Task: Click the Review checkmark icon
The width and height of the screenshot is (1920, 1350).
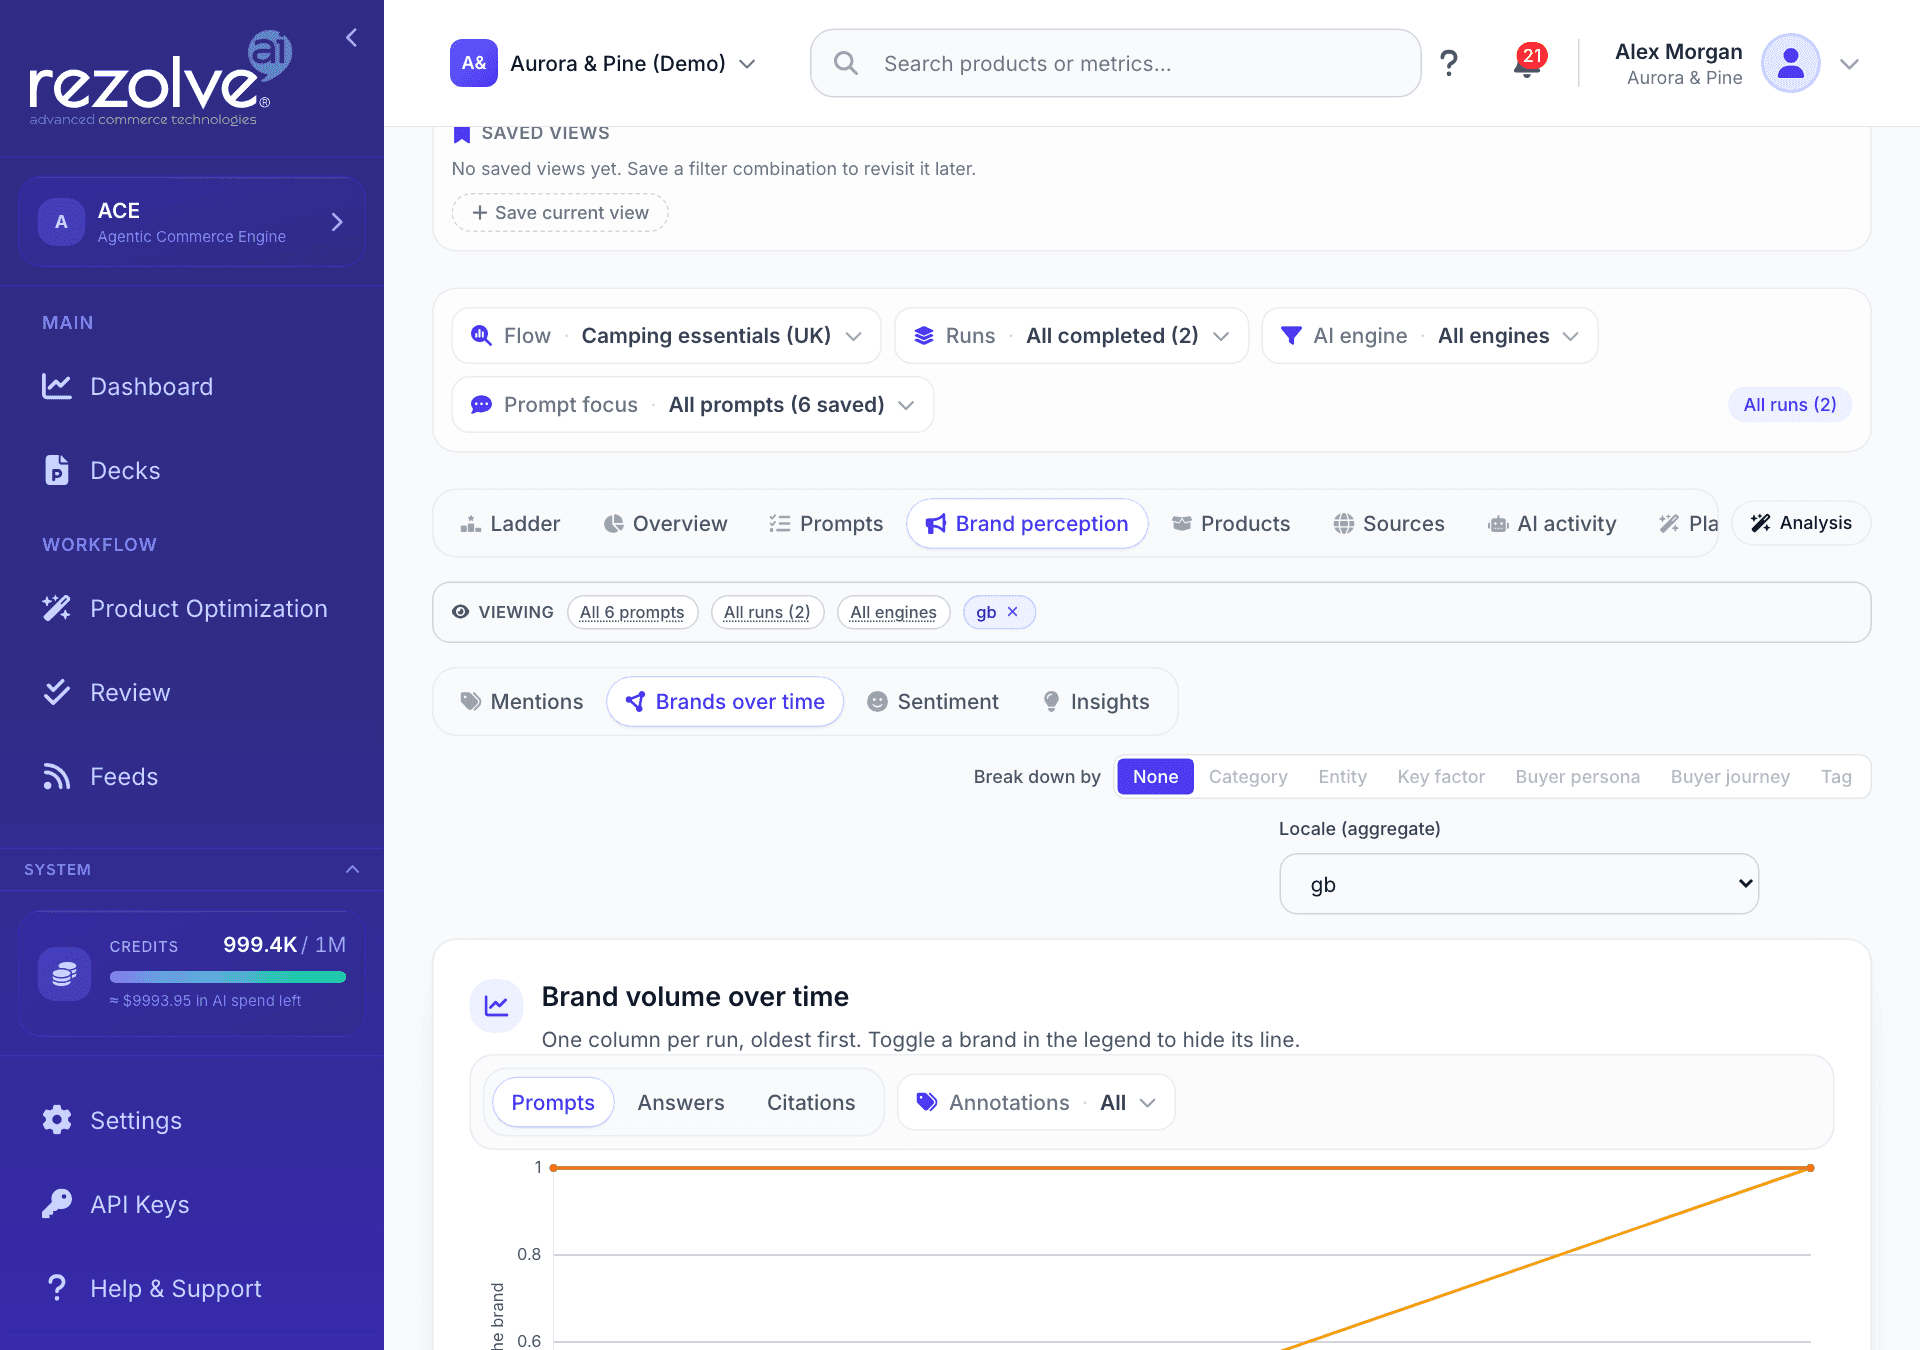Action: 57,692
